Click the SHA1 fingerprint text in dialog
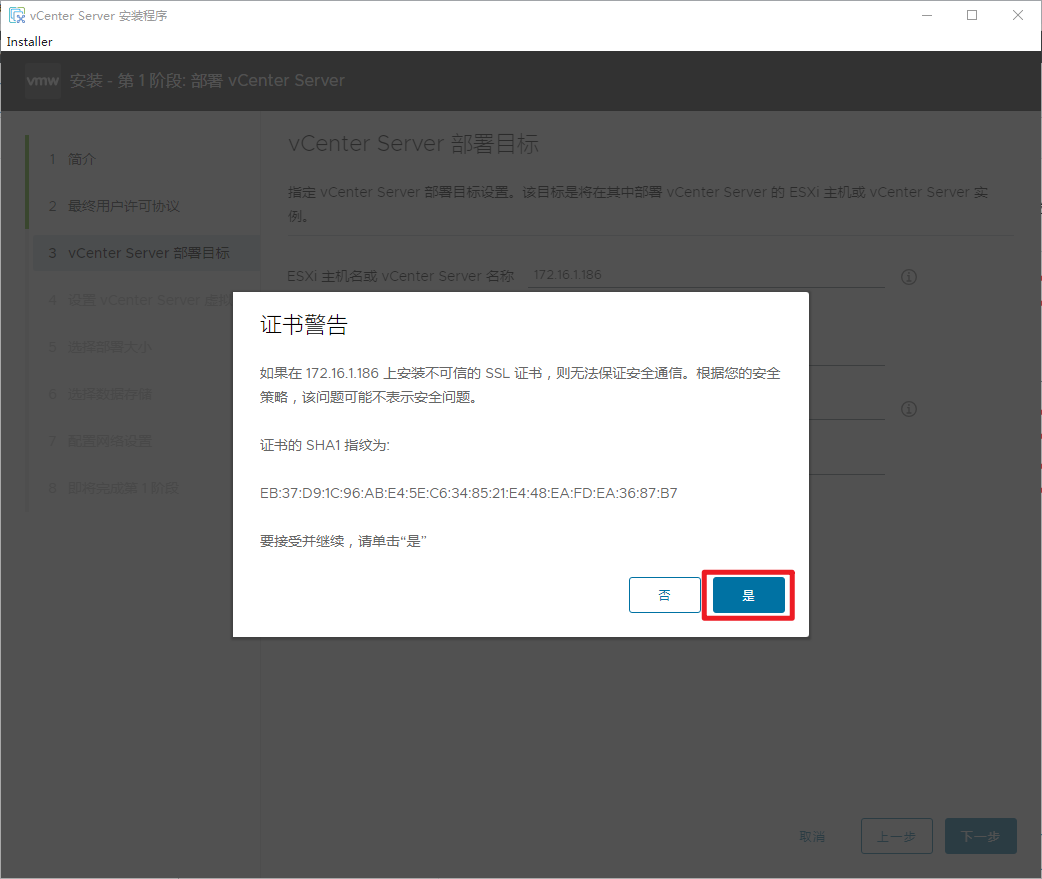Screen dimensions: 1042x879 coord(468,493)
